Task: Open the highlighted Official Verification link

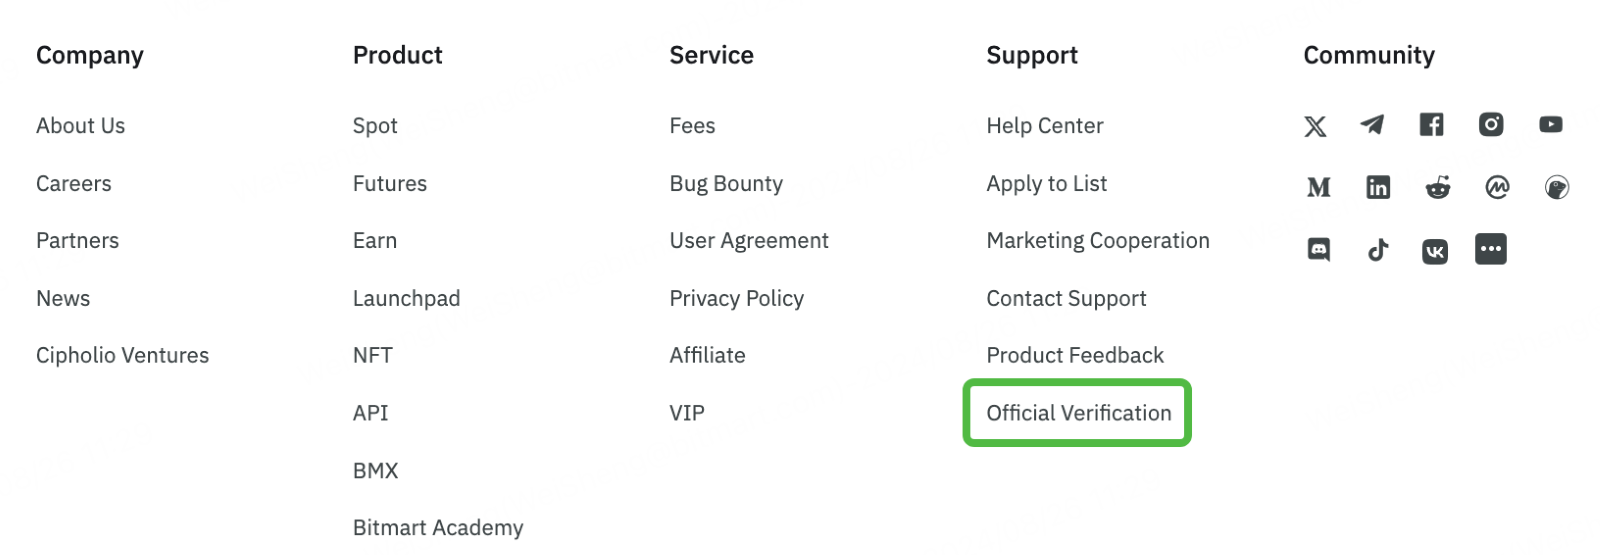Action: [x=1078, y=413]
